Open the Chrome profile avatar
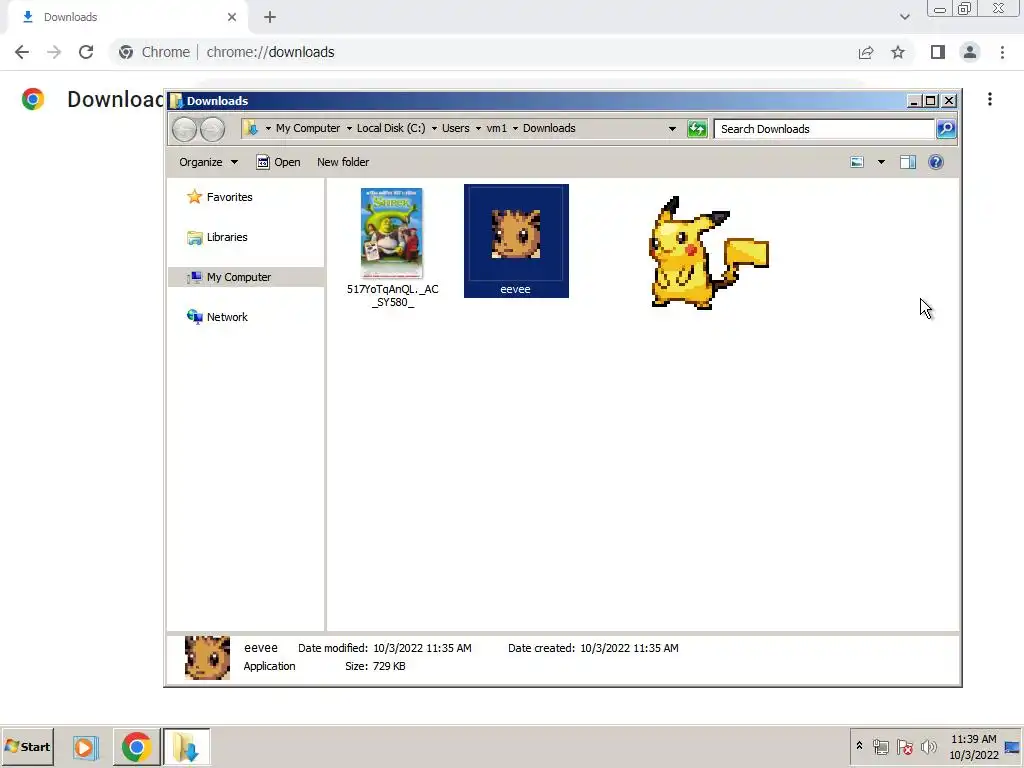The height and width of the screenshot is (768, 1024). click(970, 52)
